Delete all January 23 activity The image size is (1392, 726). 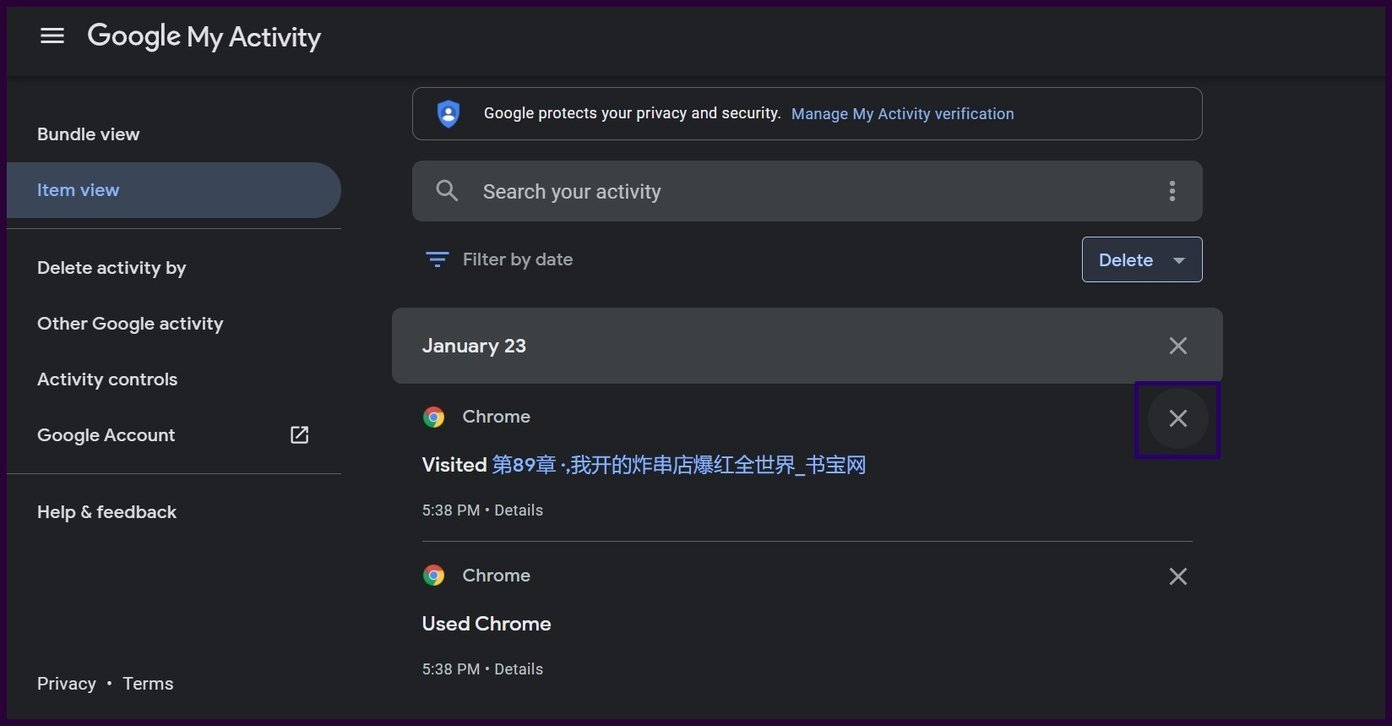pyautogui.click(x=1178, y=346)
